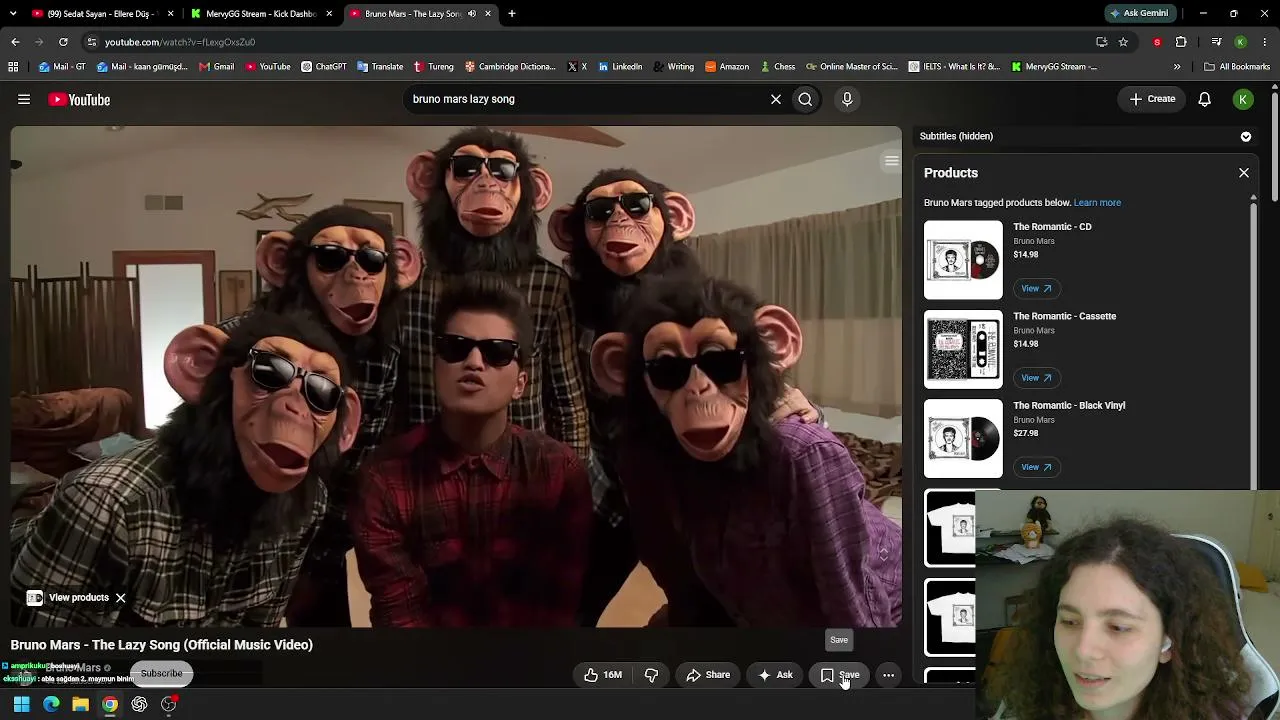
Task: Click the YouTube search input field
Action: coord(585,99)
